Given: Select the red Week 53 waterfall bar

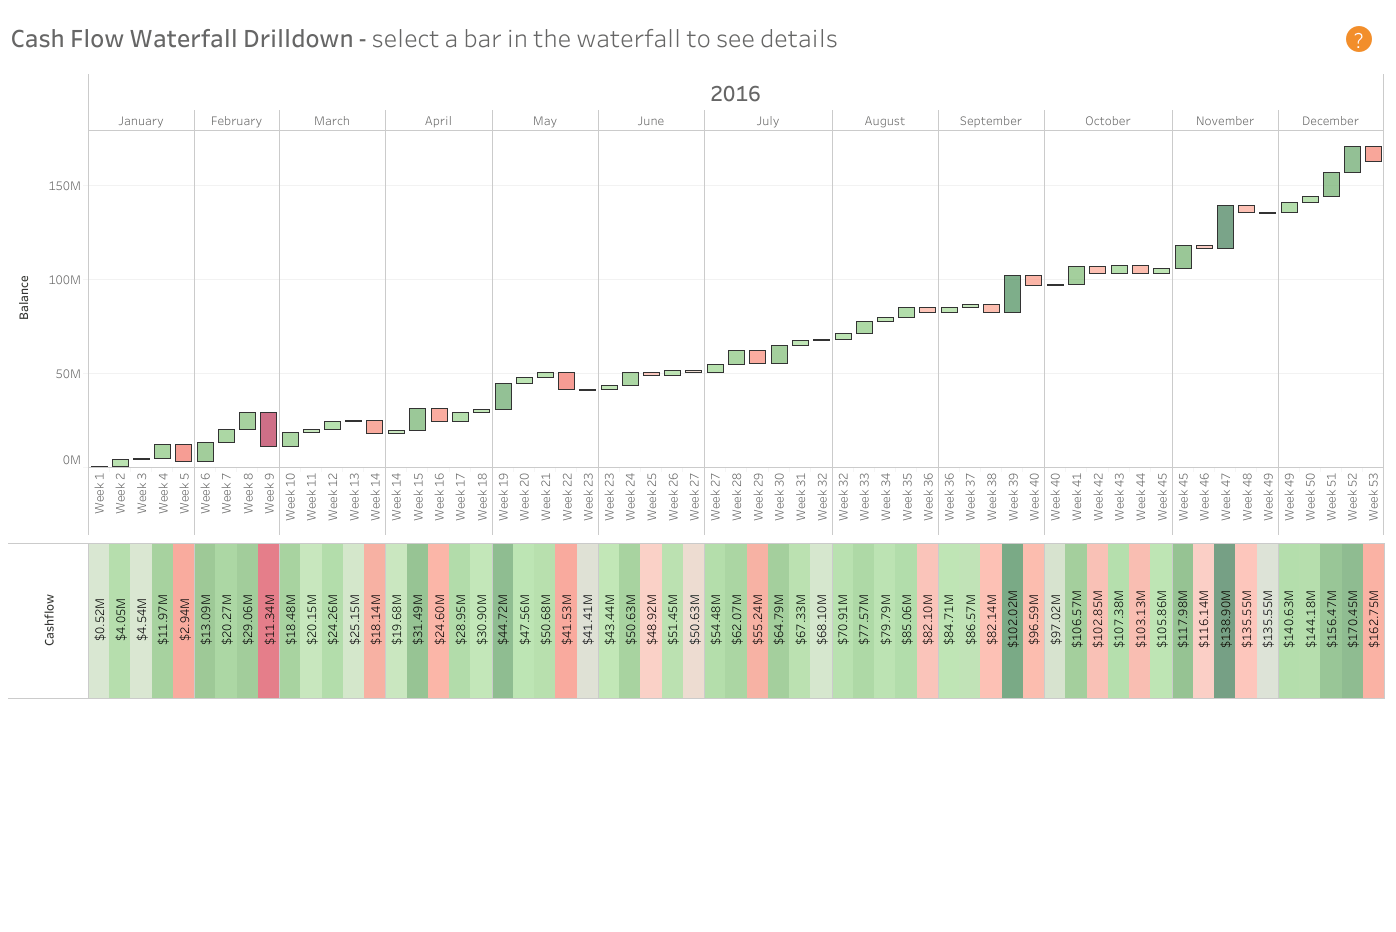Looking at the screenshot, I should point(1373,153).
